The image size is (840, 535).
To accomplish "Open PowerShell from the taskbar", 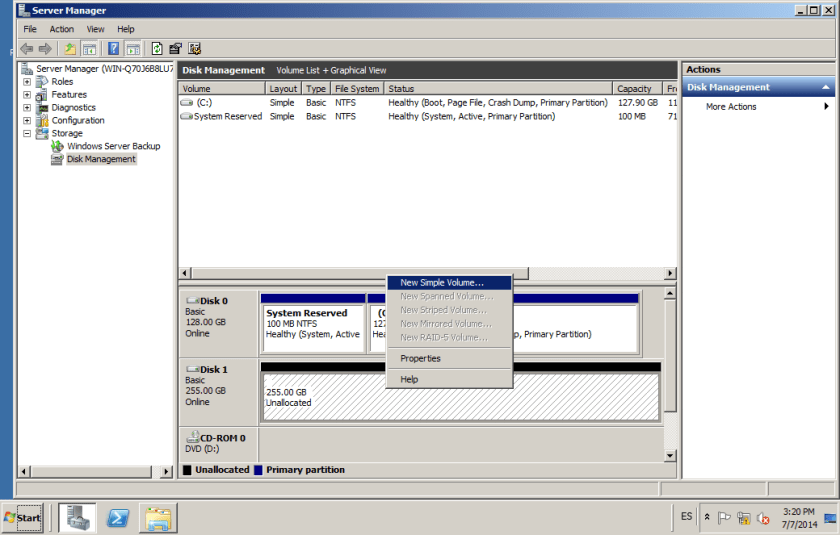I will click(x=117, y=517).
